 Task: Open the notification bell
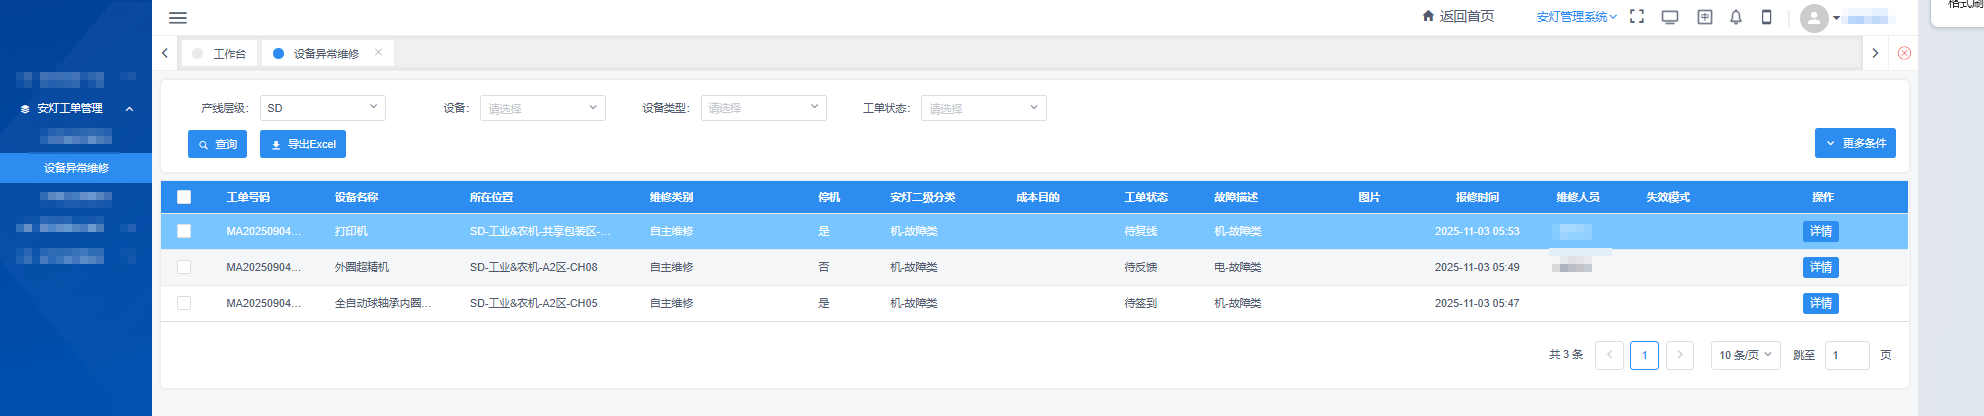coord(1736,17)
